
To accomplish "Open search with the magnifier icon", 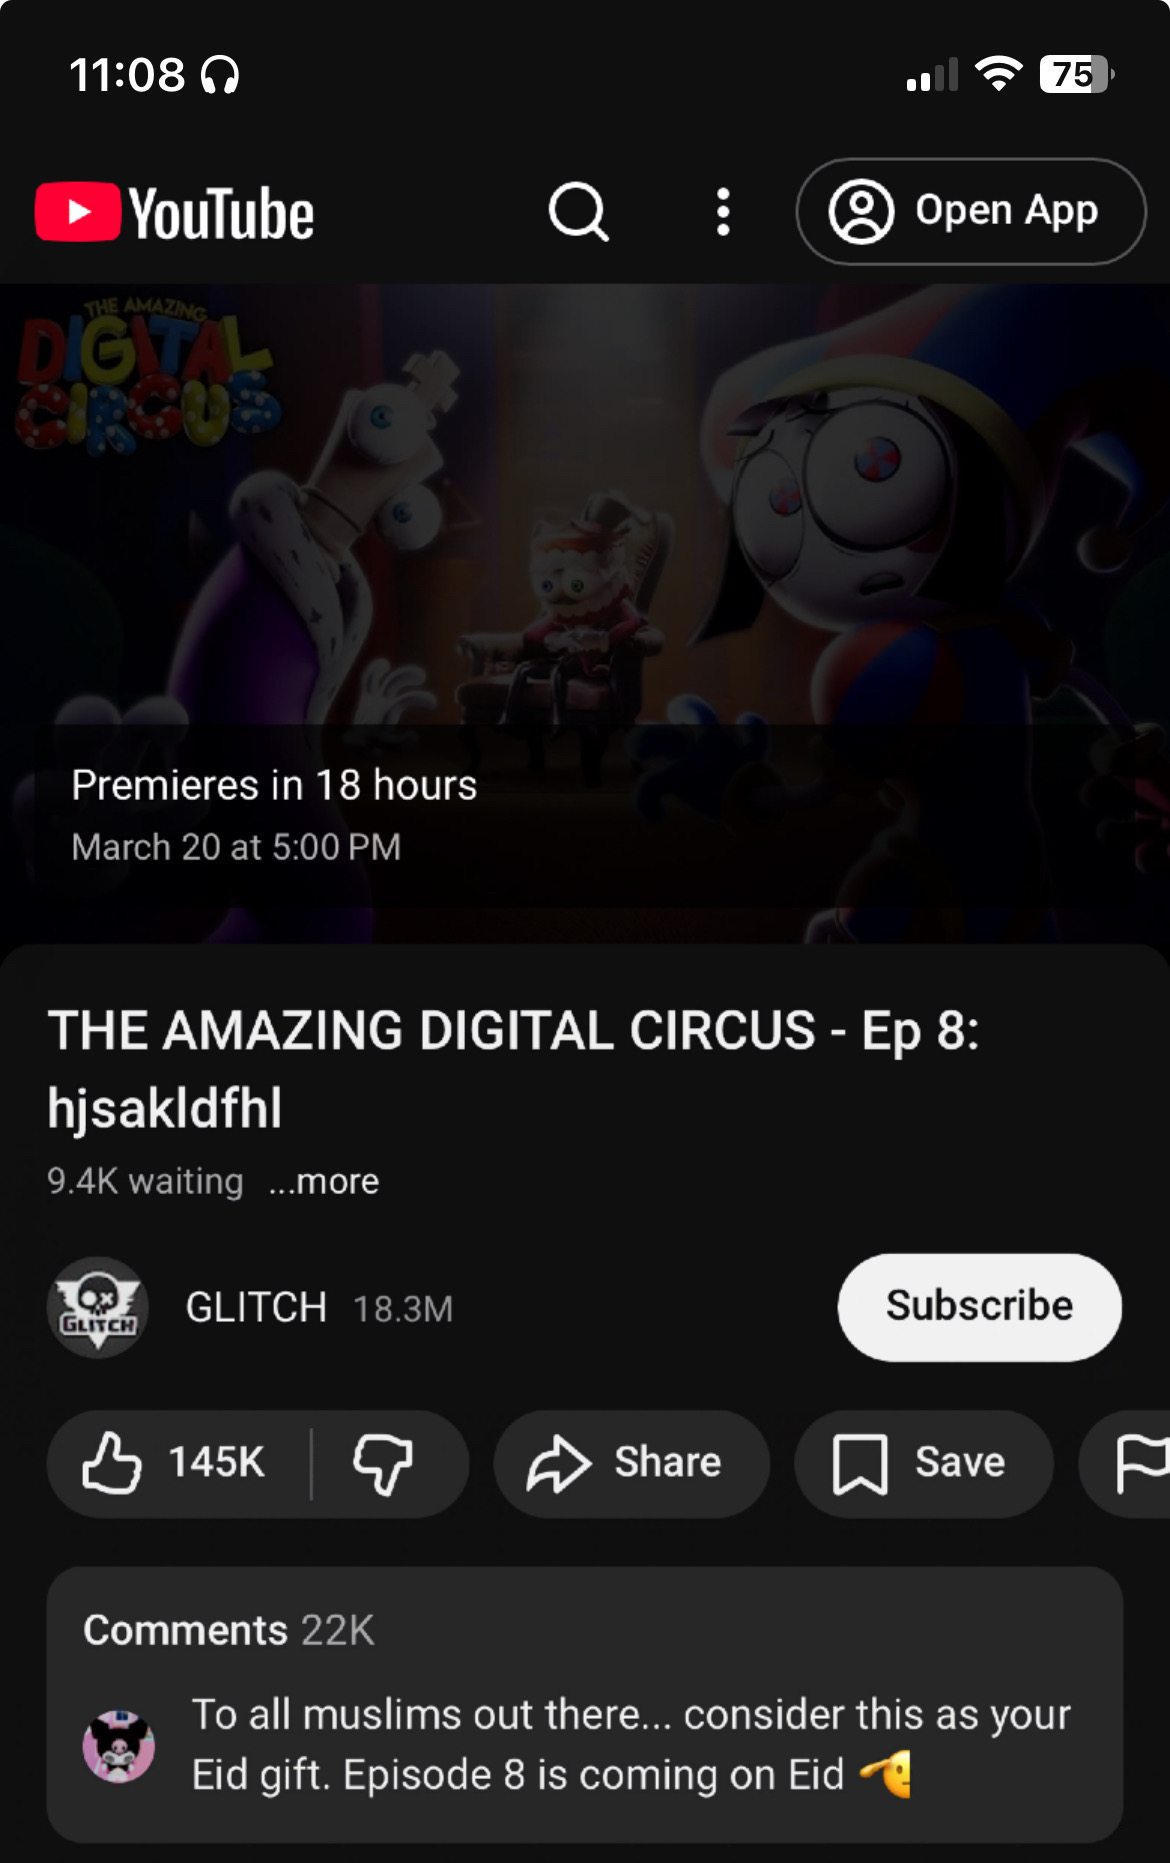I will click(x=578, y=212).
